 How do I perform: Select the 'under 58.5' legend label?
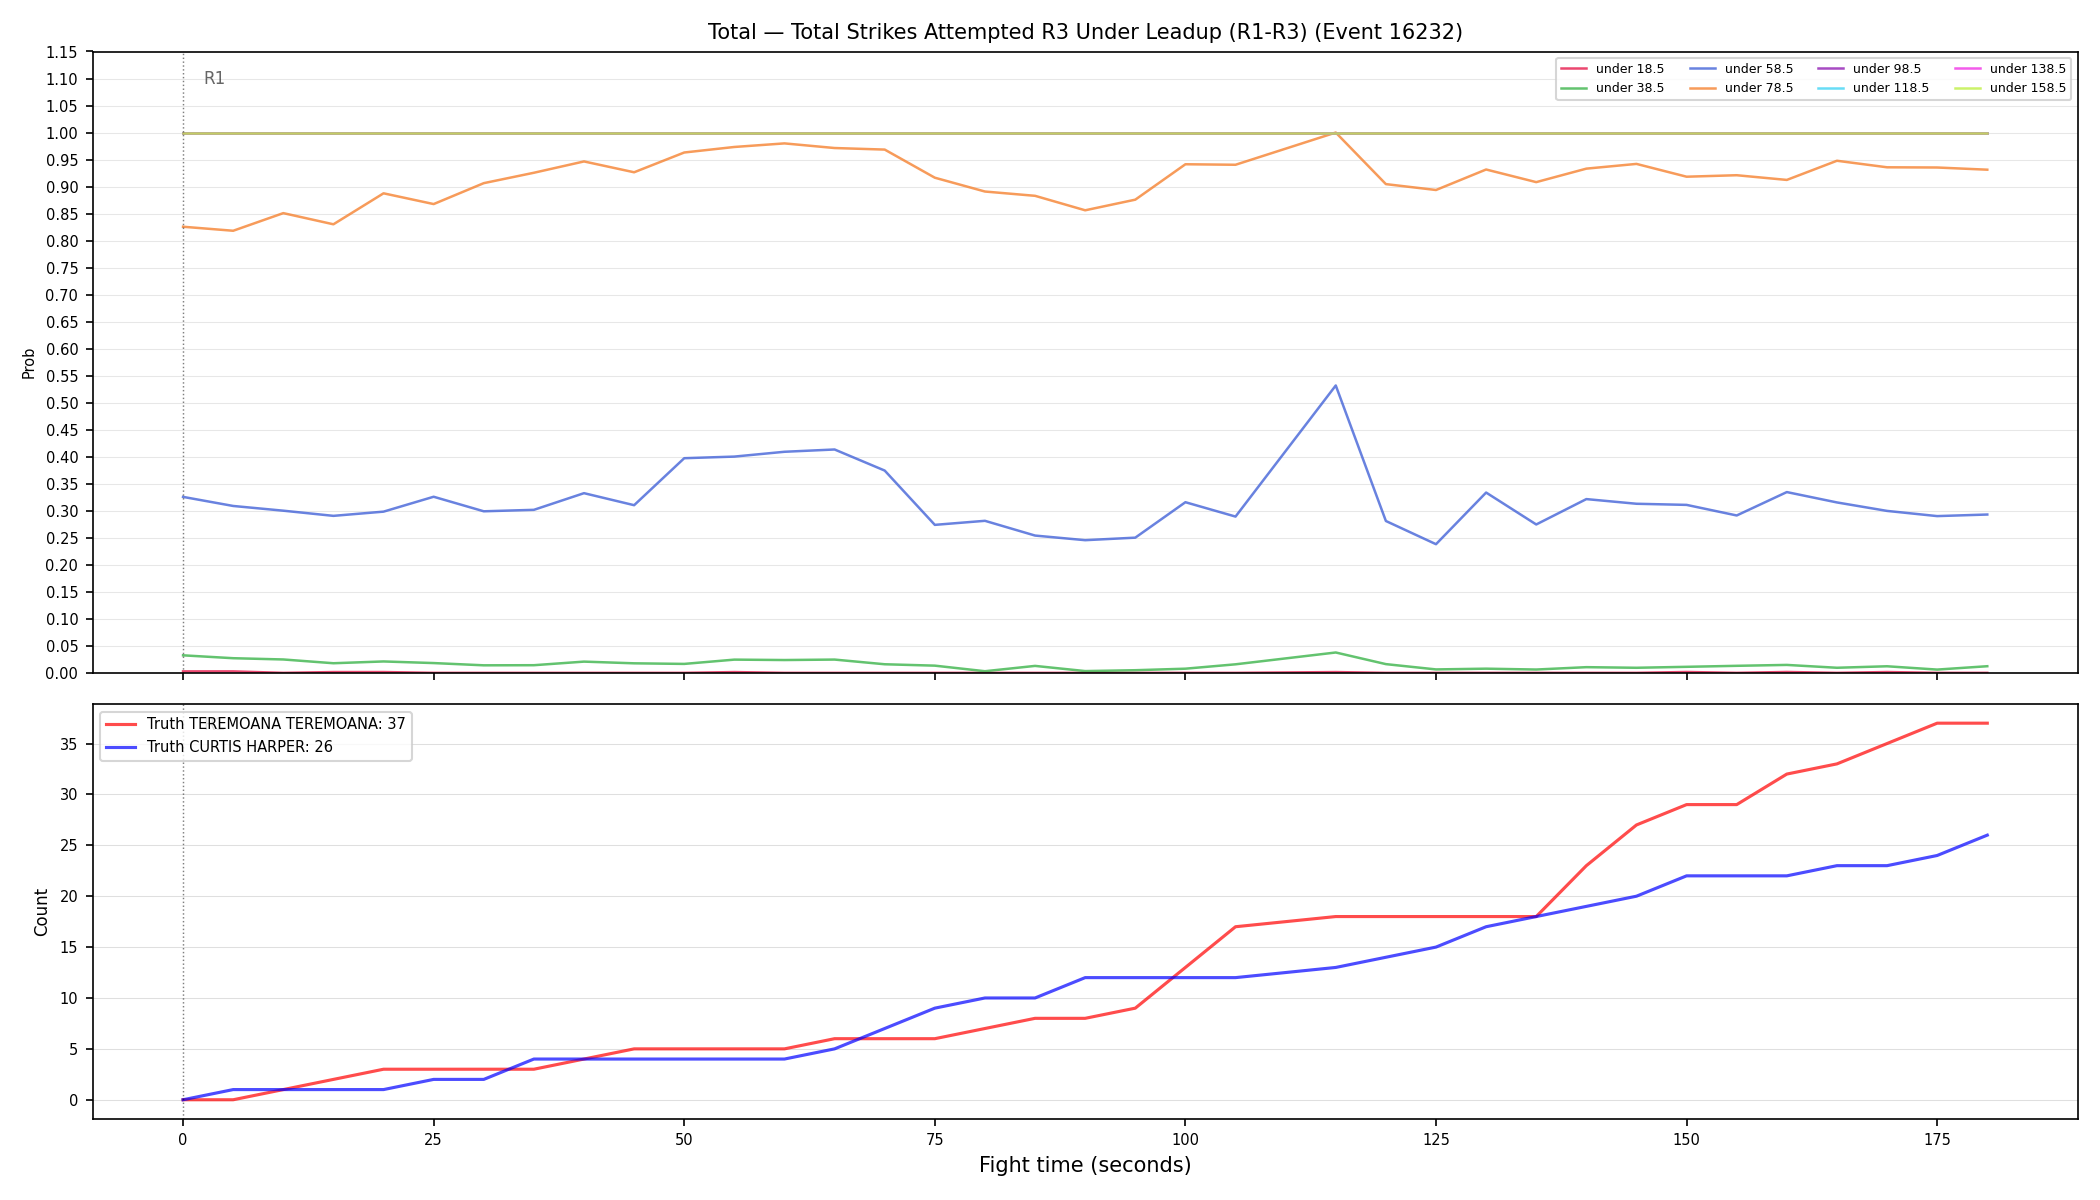tap(1759, 69)
